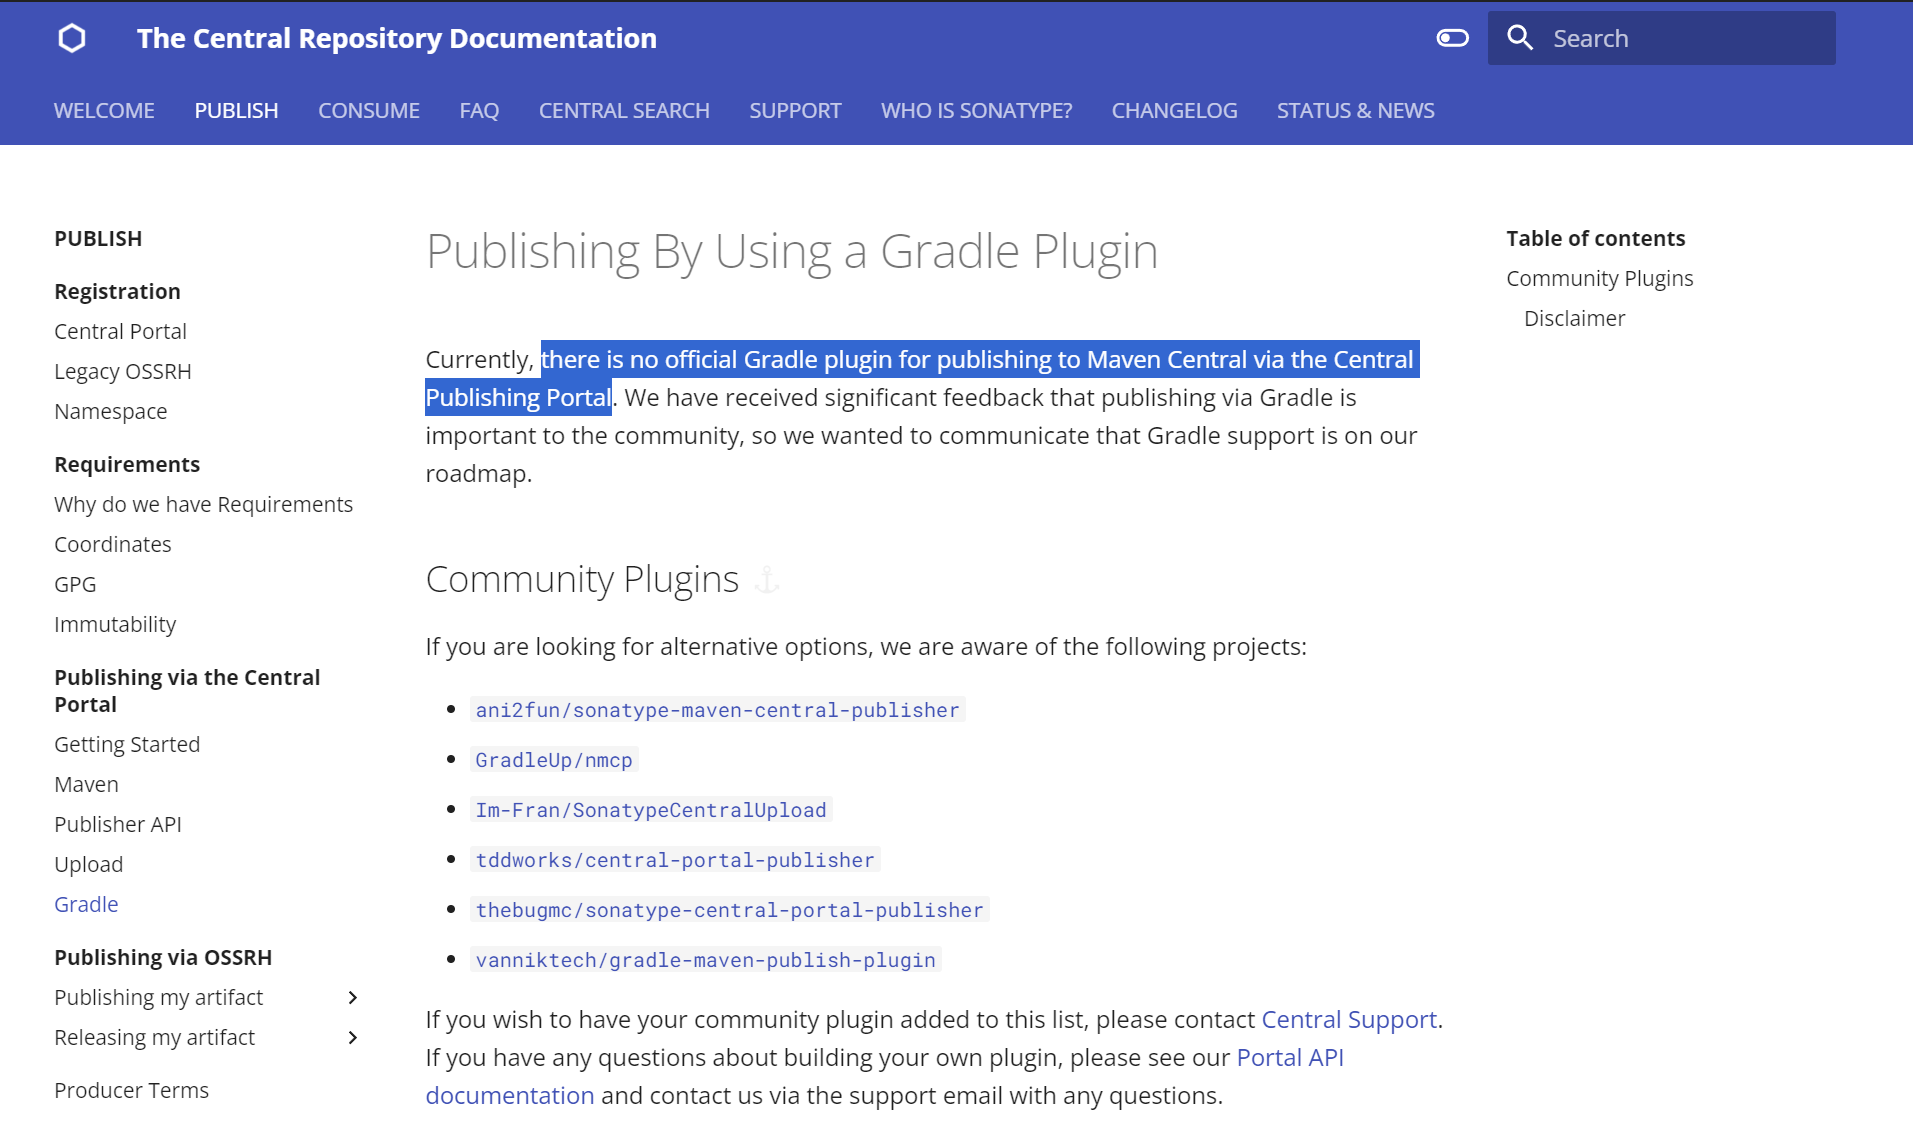Open the WHO IS SONATYPE? page
The height and width of the screenshot is (1141, 1913).
tap(975, 110)
